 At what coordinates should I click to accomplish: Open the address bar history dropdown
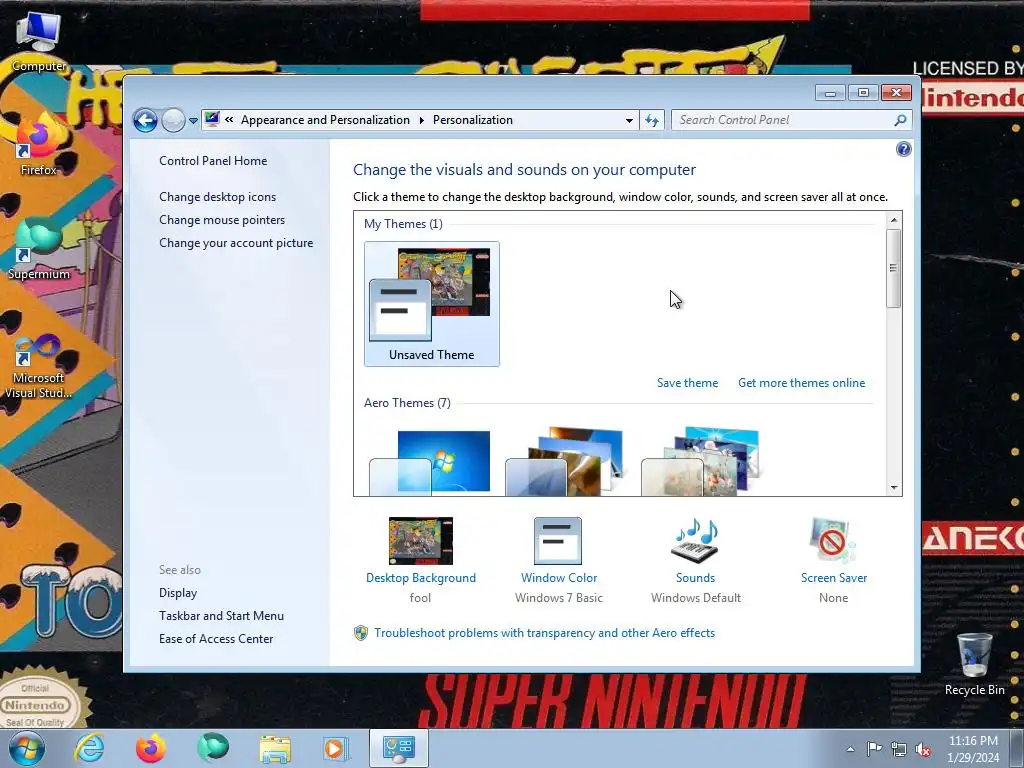629,120
